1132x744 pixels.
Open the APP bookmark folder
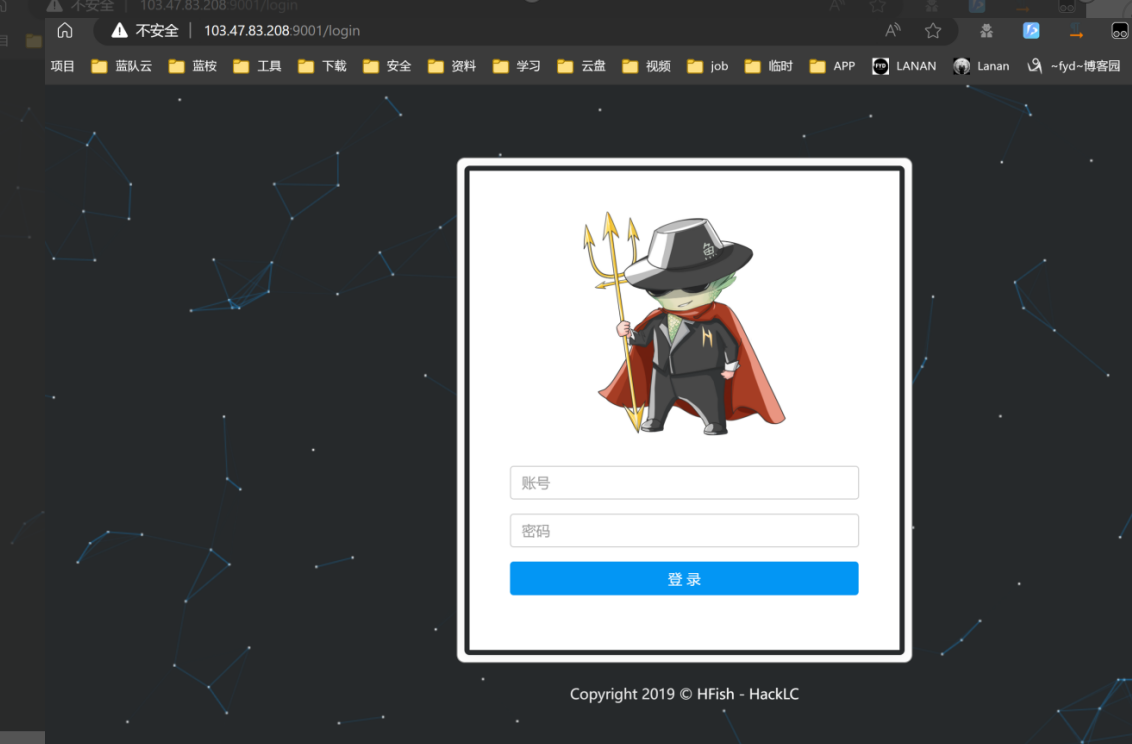click(832, 66)
